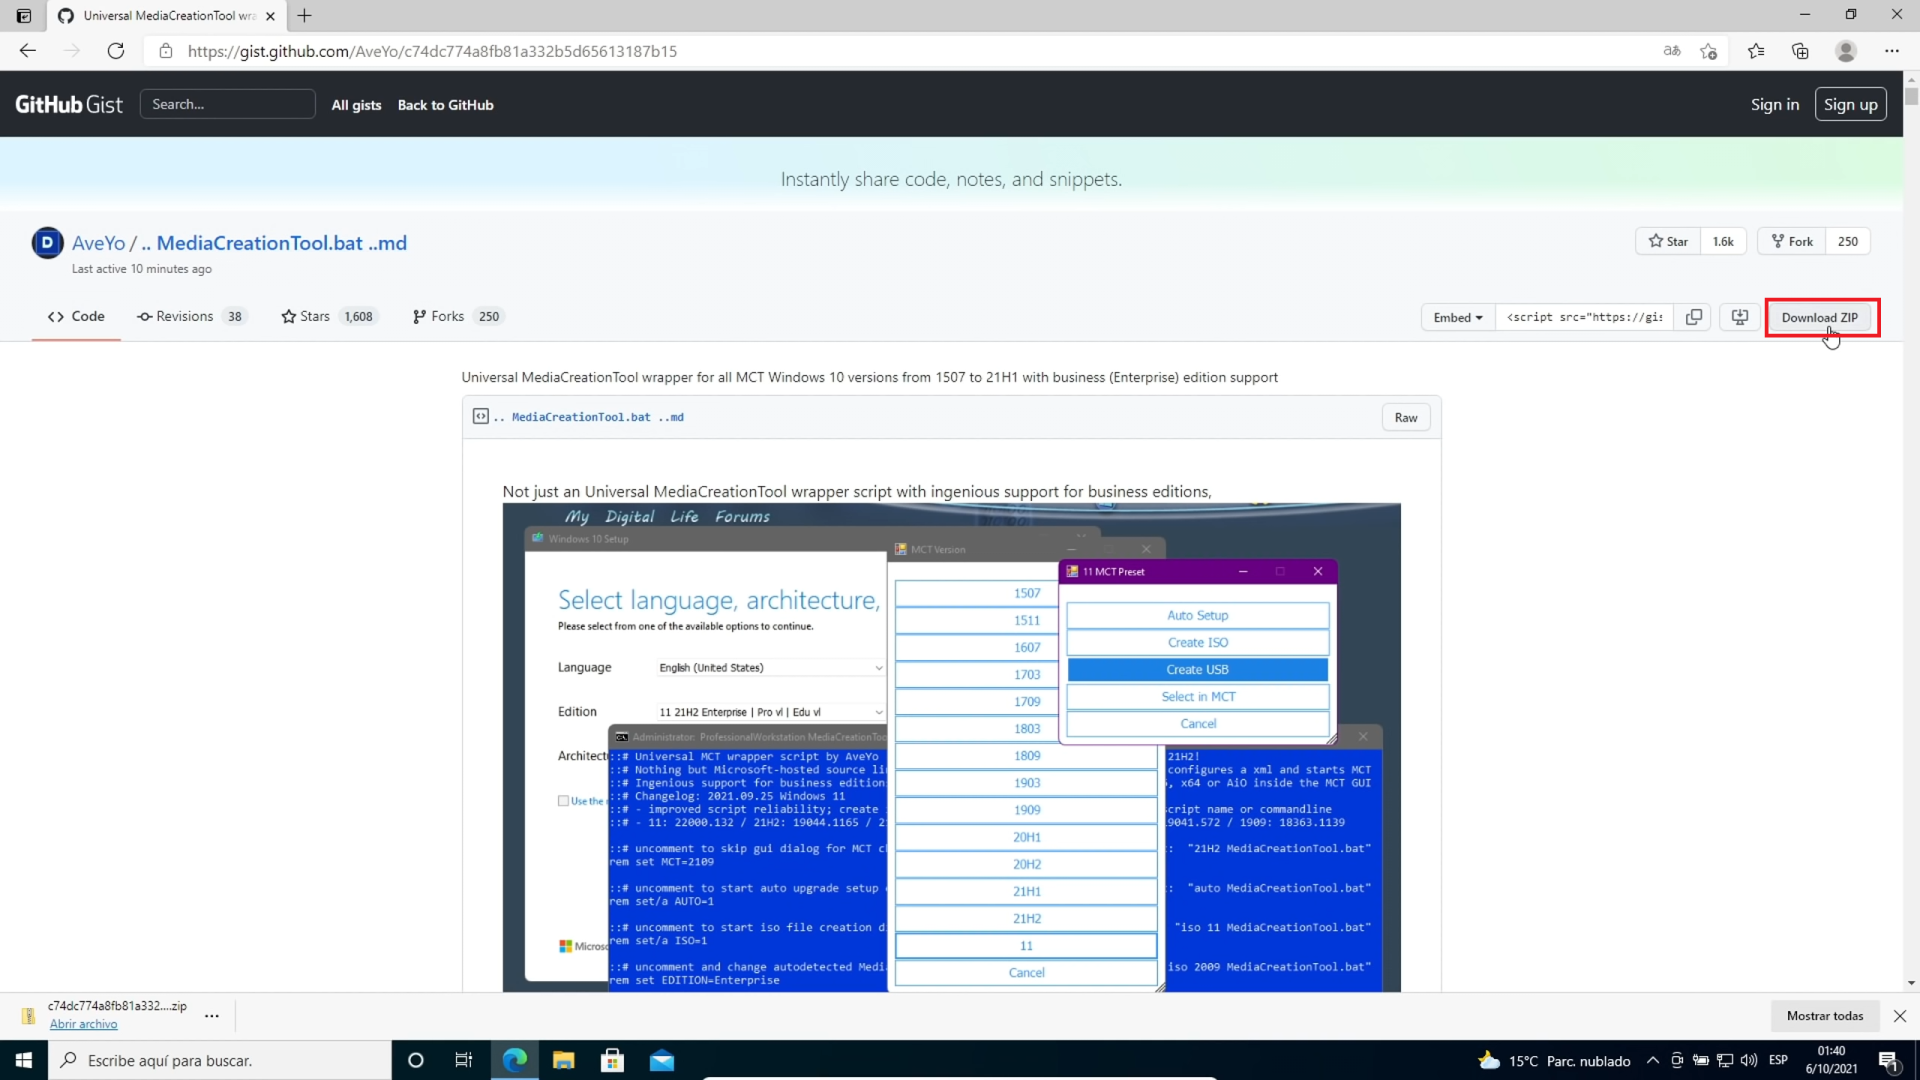Star this gist
The image size is (1920, 1080).
(x=1668, y=241)
